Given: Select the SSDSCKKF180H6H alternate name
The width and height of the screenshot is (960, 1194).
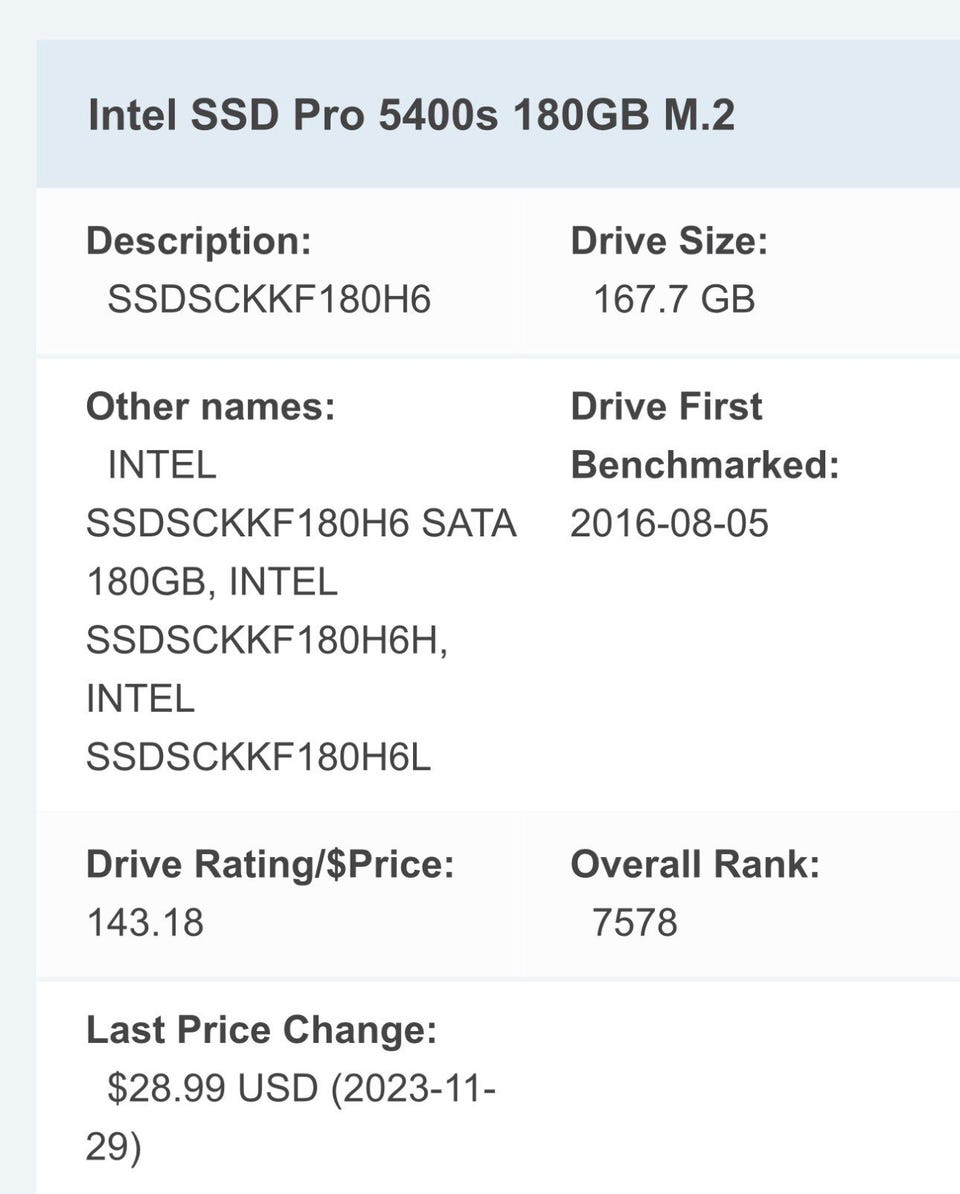Looking at the screenshot, I should (x=266, y=641).
